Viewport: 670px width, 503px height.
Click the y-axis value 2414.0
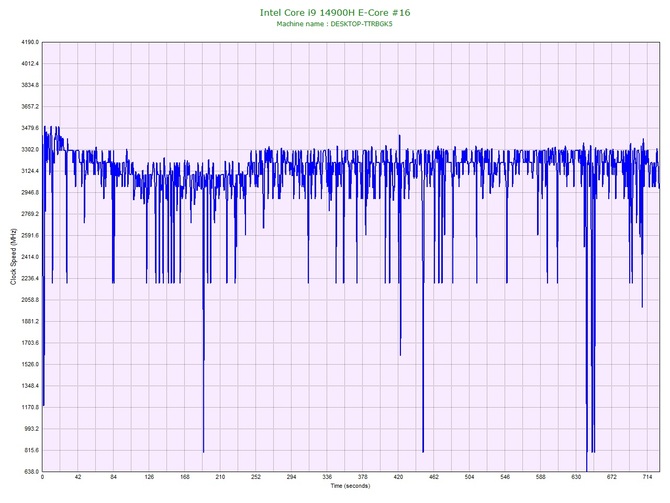pos(30,257)
